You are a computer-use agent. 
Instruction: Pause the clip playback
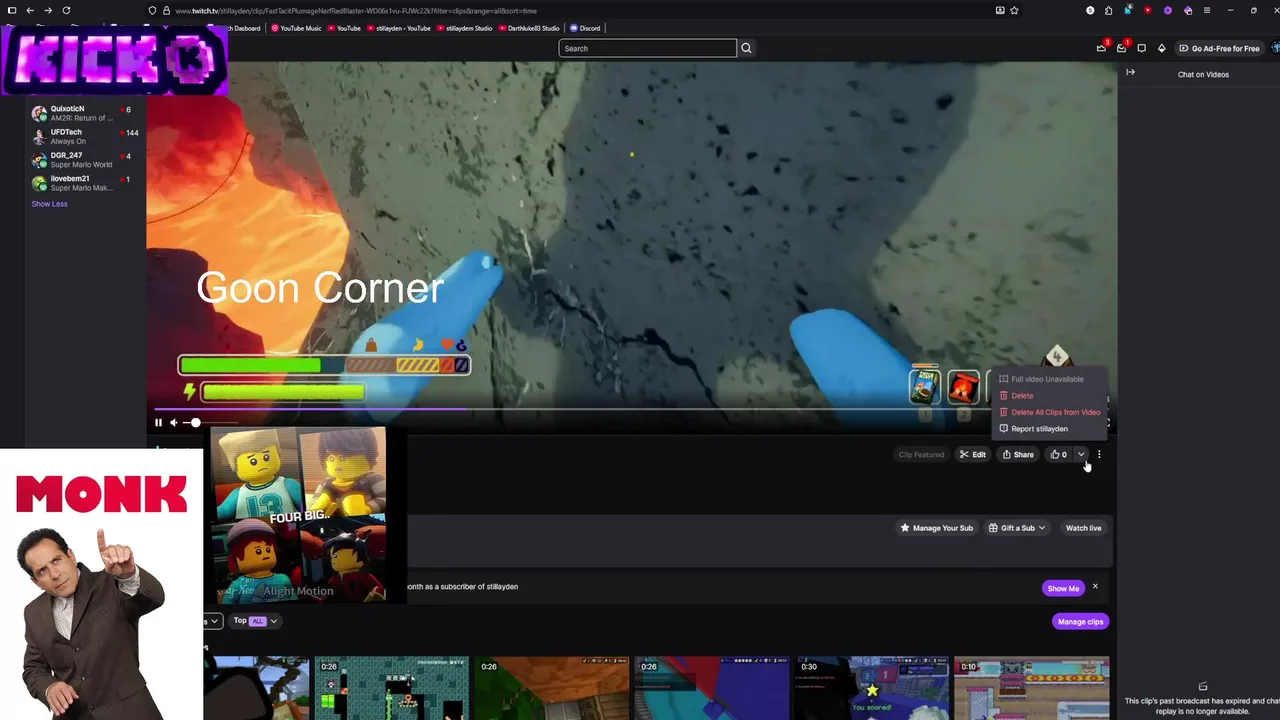(x=158, y=423)
